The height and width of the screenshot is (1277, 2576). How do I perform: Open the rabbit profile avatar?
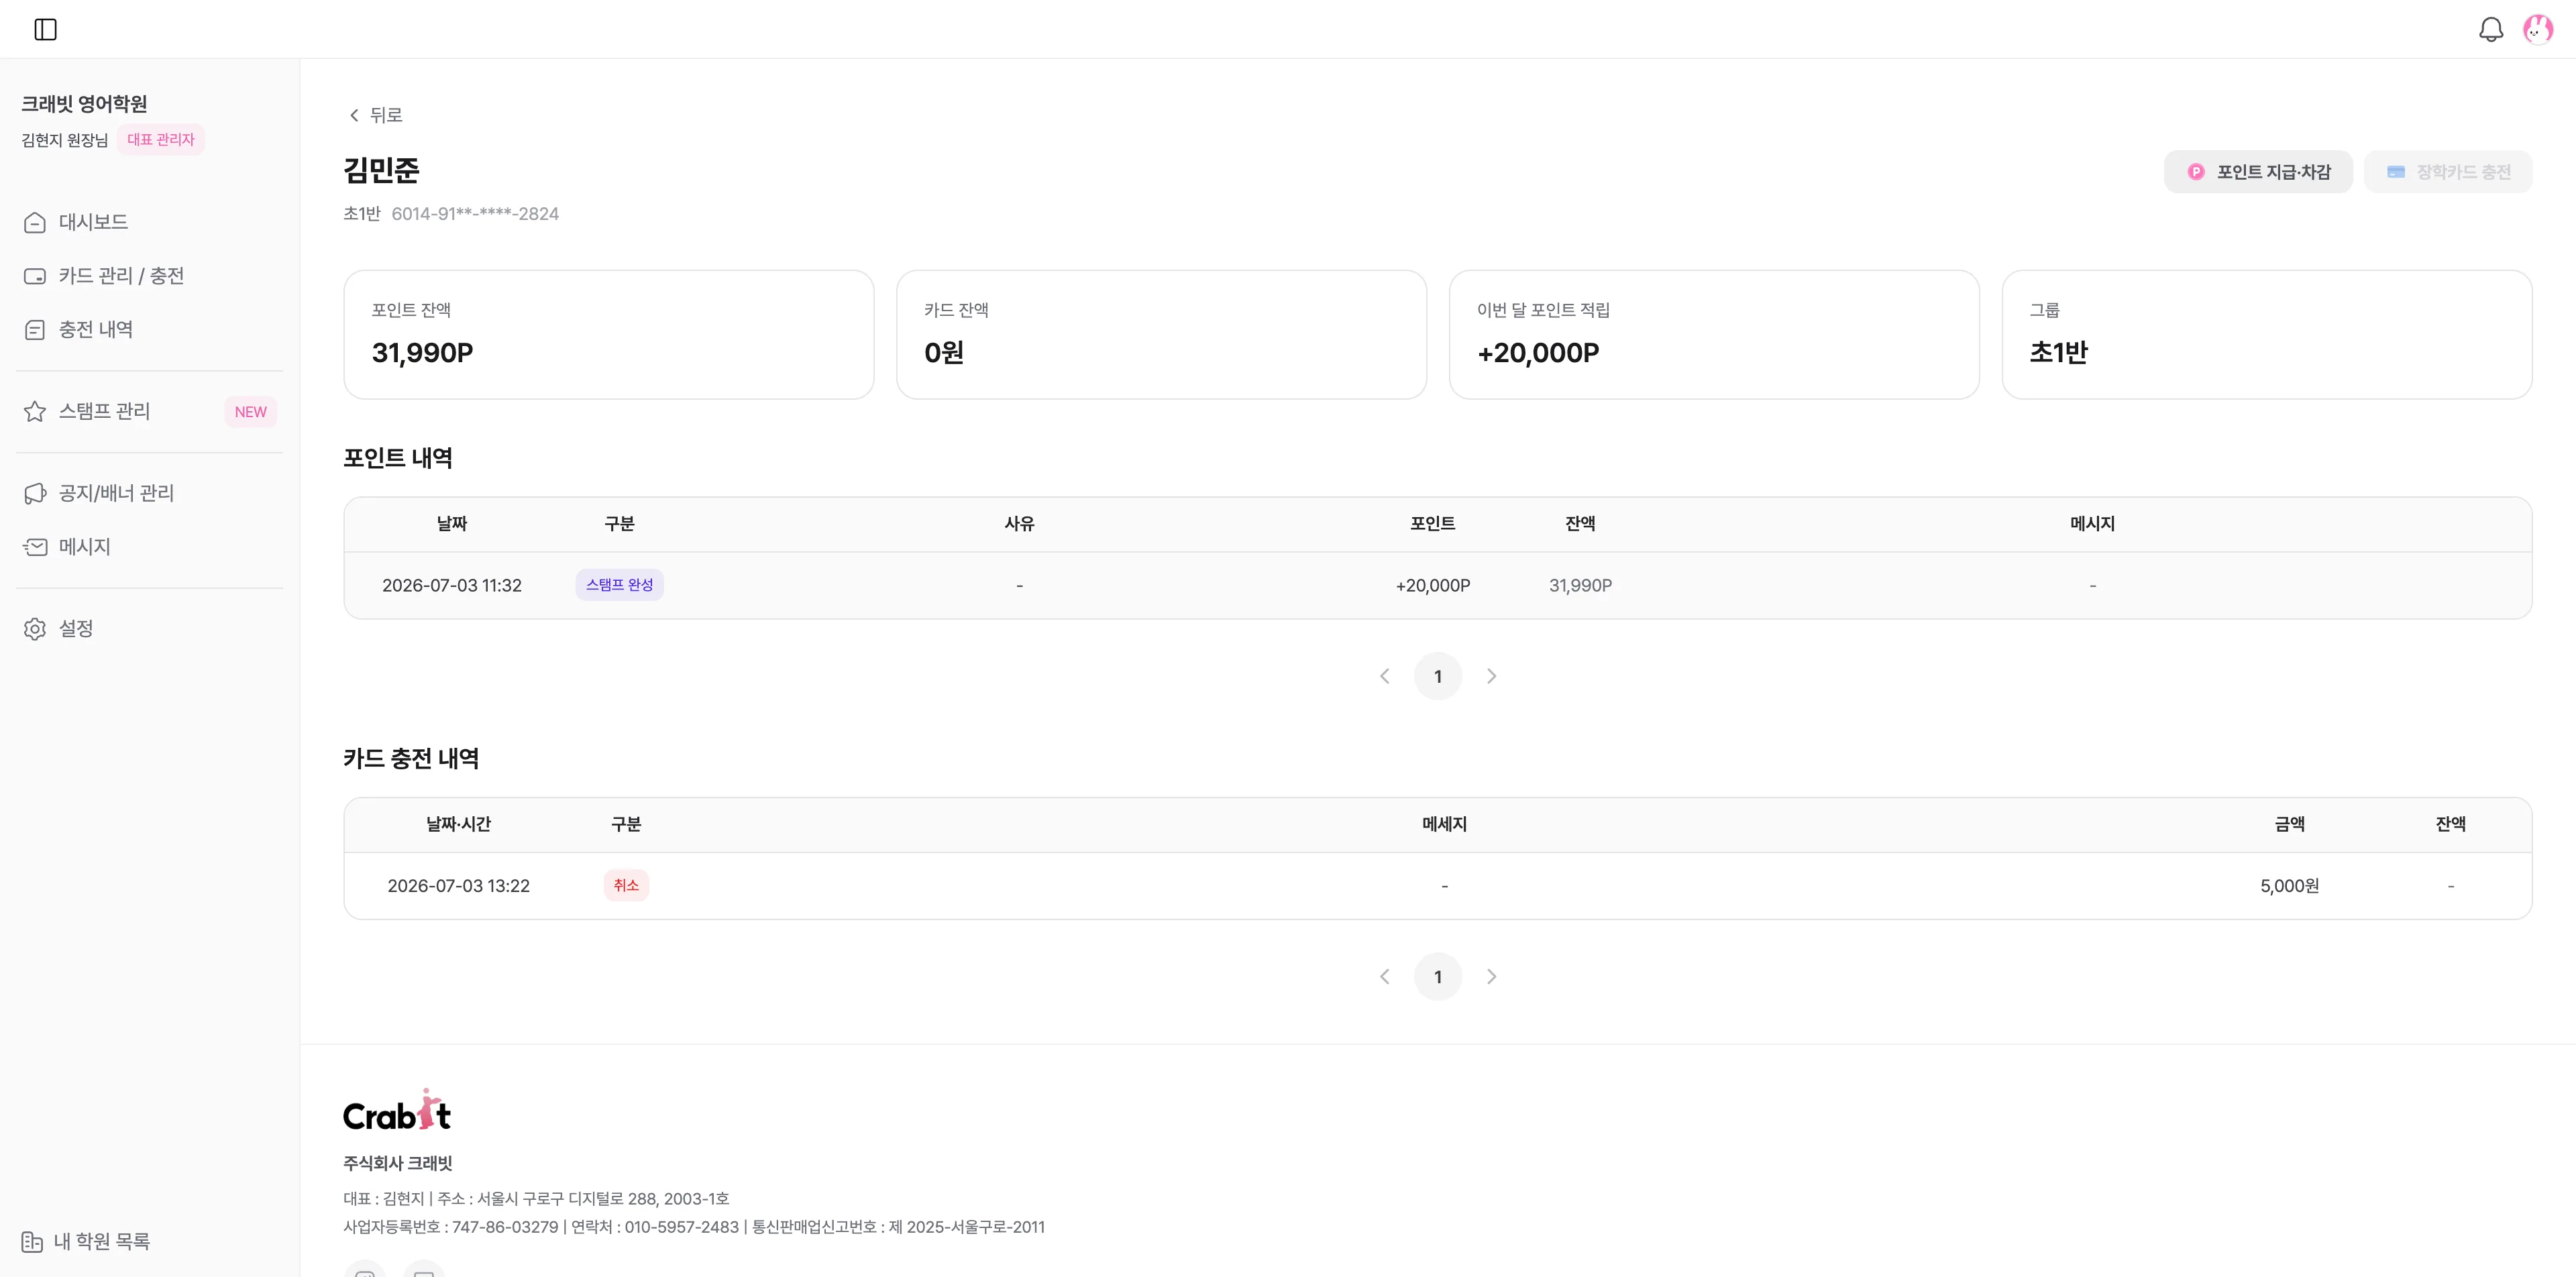click(2538, 29)
